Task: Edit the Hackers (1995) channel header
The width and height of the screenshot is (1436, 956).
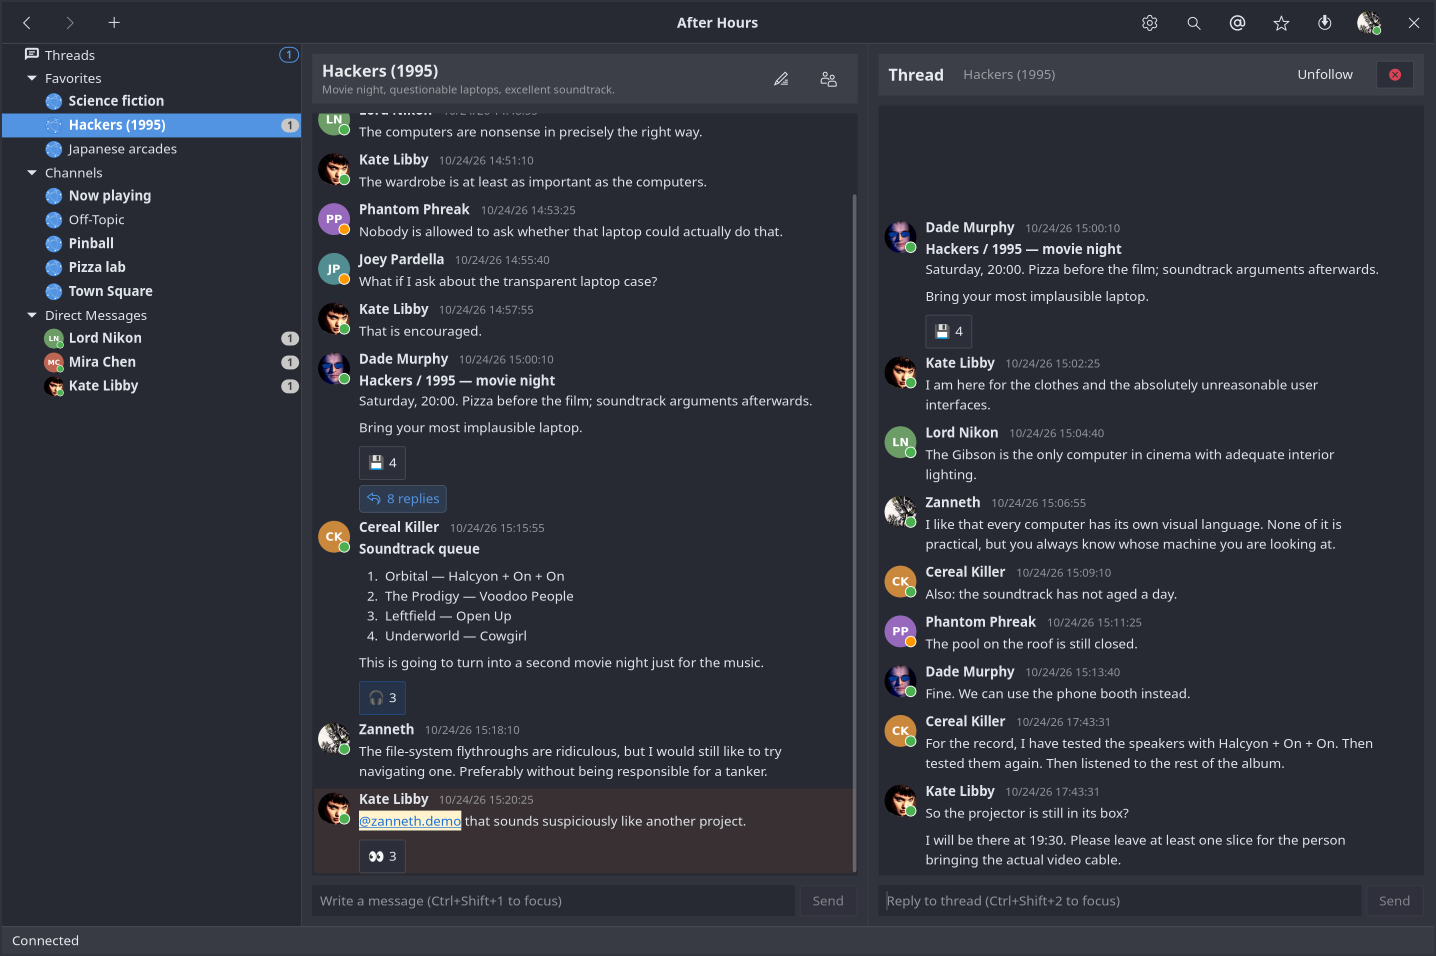Action: point(781,79)
